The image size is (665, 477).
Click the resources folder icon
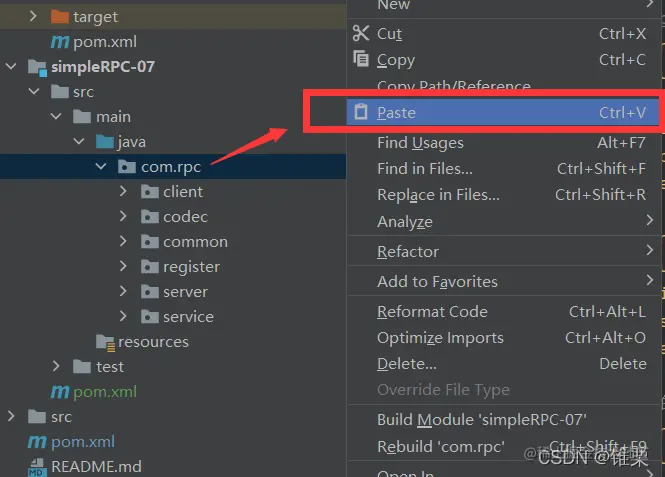click(x=105, y=343)
